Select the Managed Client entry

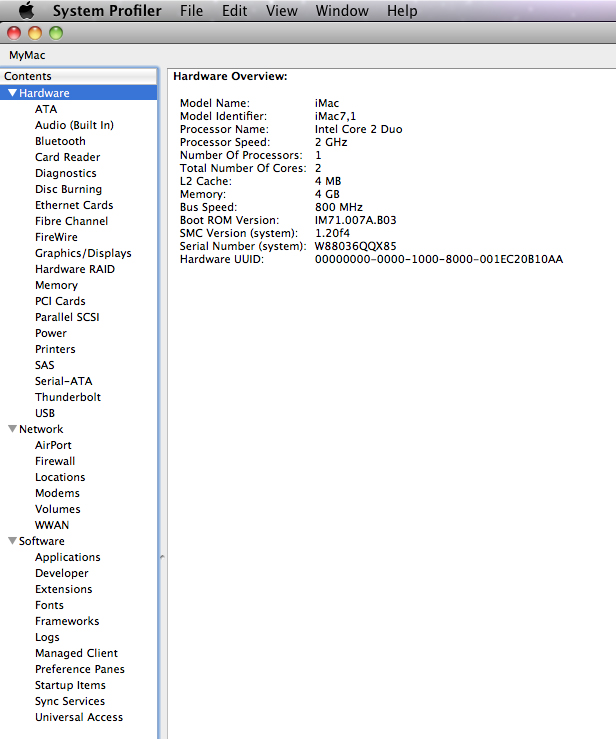click(x=76, y=653)
